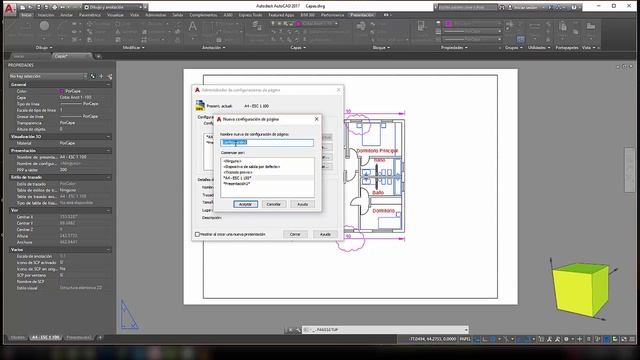This screenshot has width=640, height=360.
Task: Click the magenta object color swatch in ribbon
Action: pyautogui.click(x=449, y=24)
